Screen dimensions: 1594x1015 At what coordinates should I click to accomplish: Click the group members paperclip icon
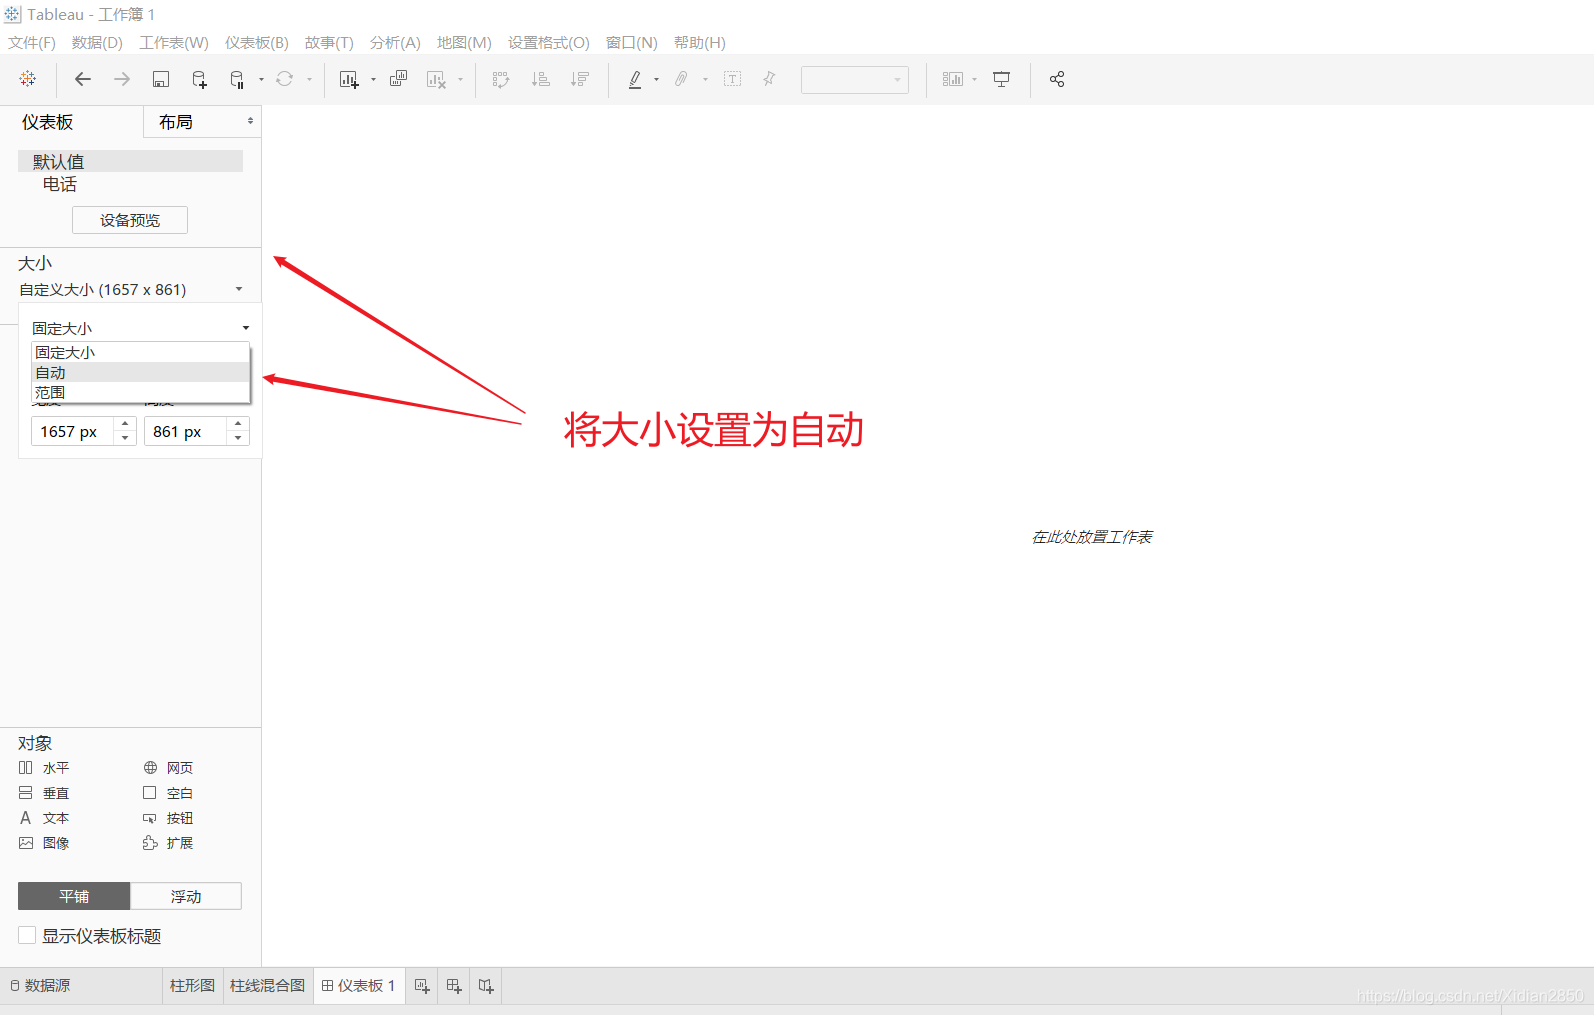pos(682,79)
